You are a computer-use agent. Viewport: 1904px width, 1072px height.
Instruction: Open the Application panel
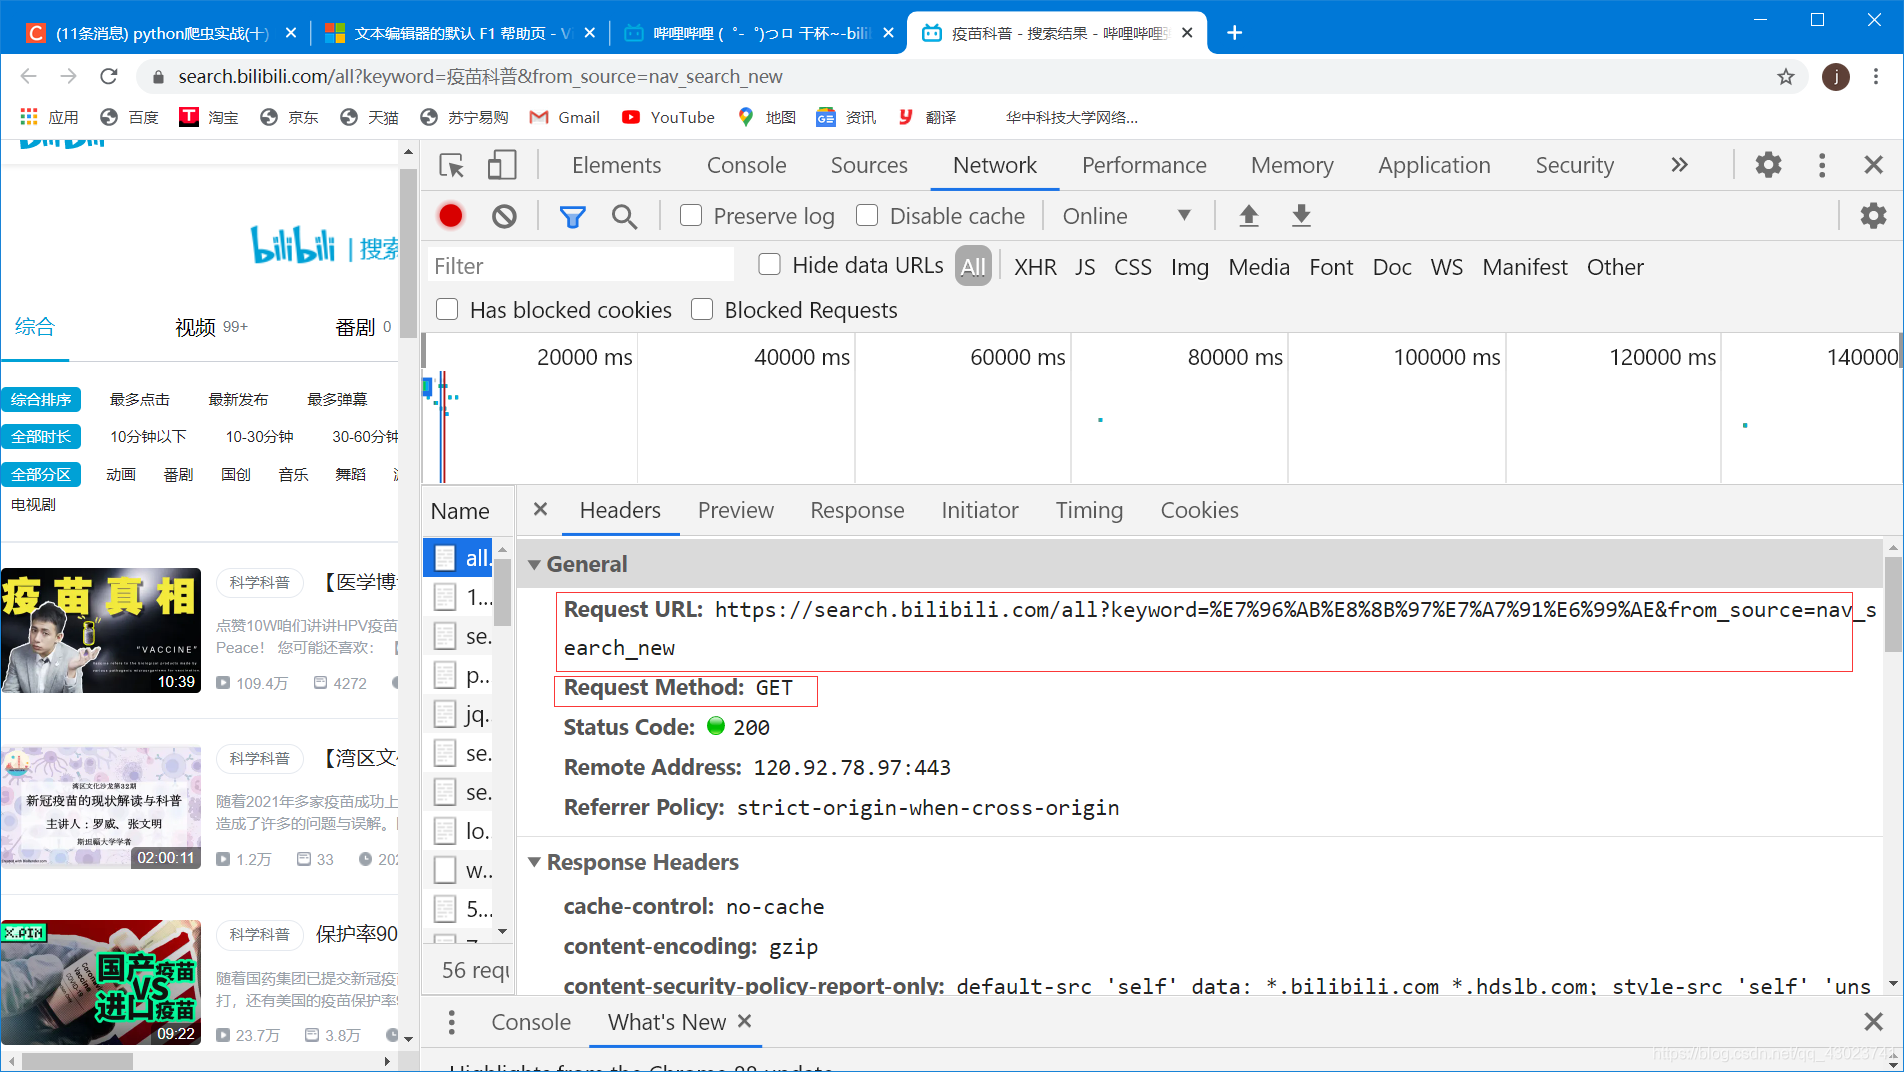point(1434,165)
